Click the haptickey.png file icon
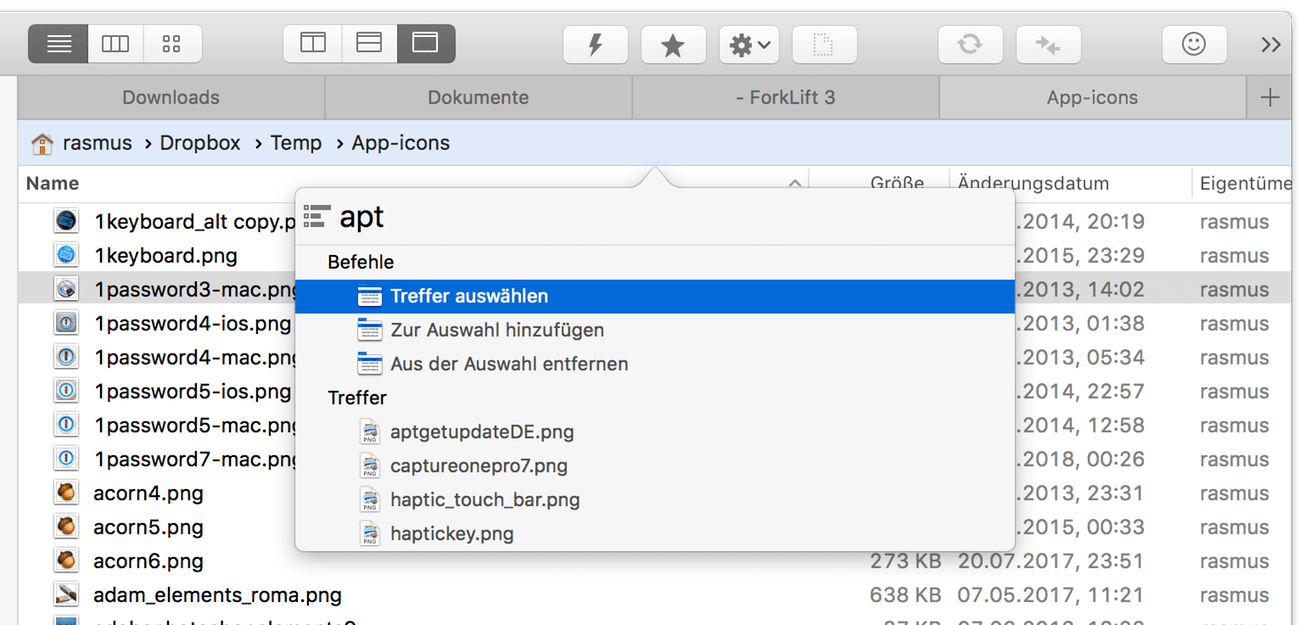Viewport: 1300px width, 625px height. point(370,534)
